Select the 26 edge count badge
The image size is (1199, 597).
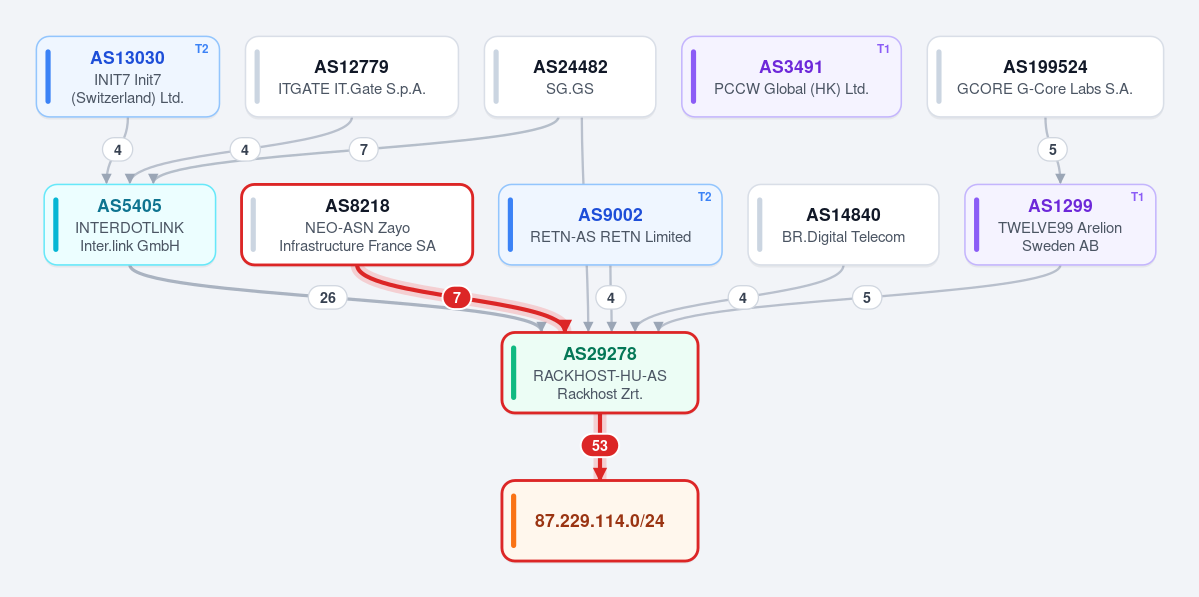[327, 297]
